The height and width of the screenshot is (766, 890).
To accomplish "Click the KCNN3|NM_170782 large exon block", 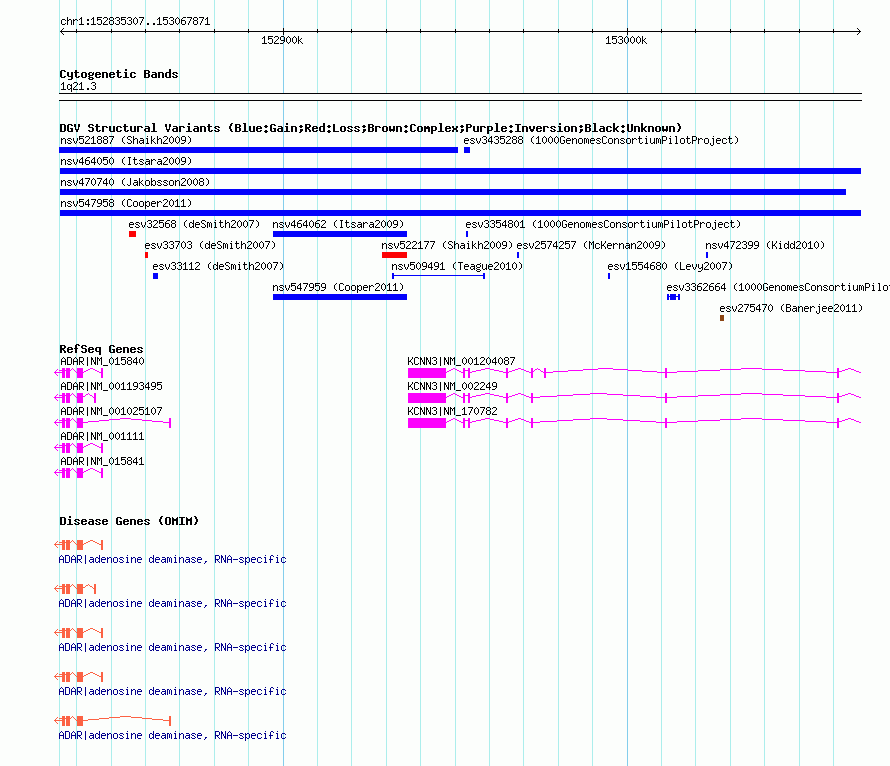I will [427, 423].
